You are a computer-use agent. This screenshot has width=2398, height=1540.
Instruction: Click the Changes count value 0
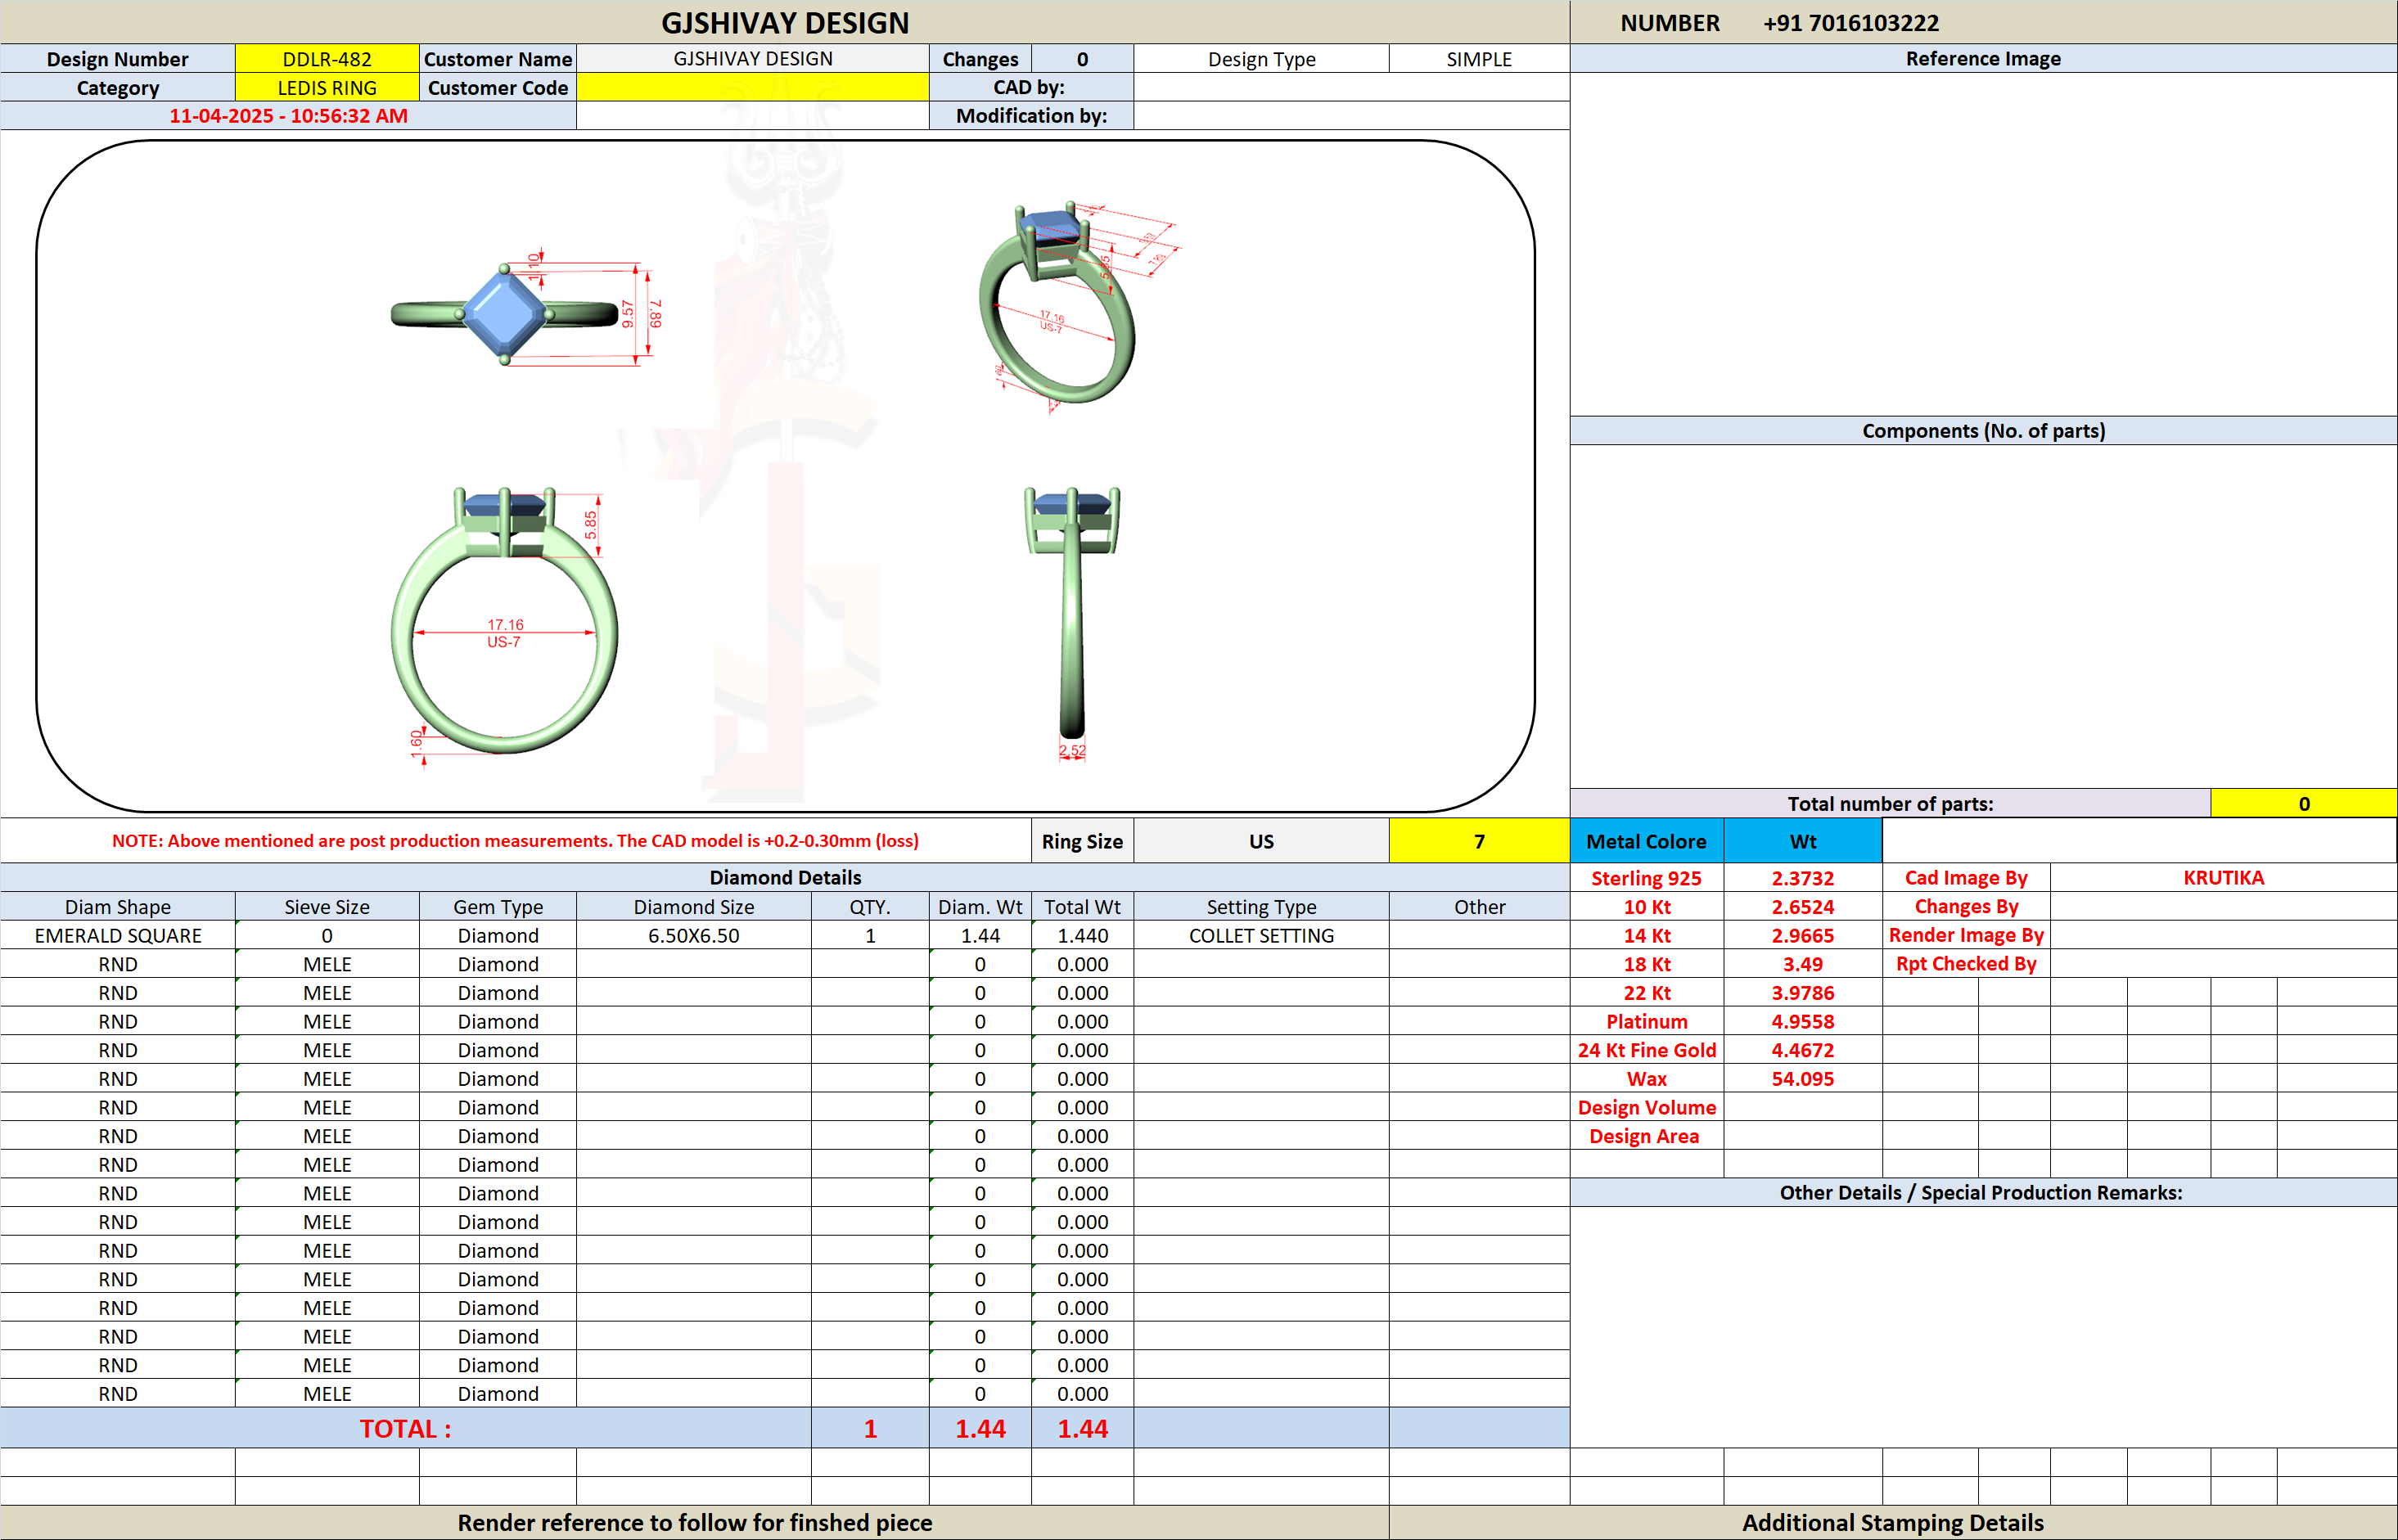click(1082, 59)
